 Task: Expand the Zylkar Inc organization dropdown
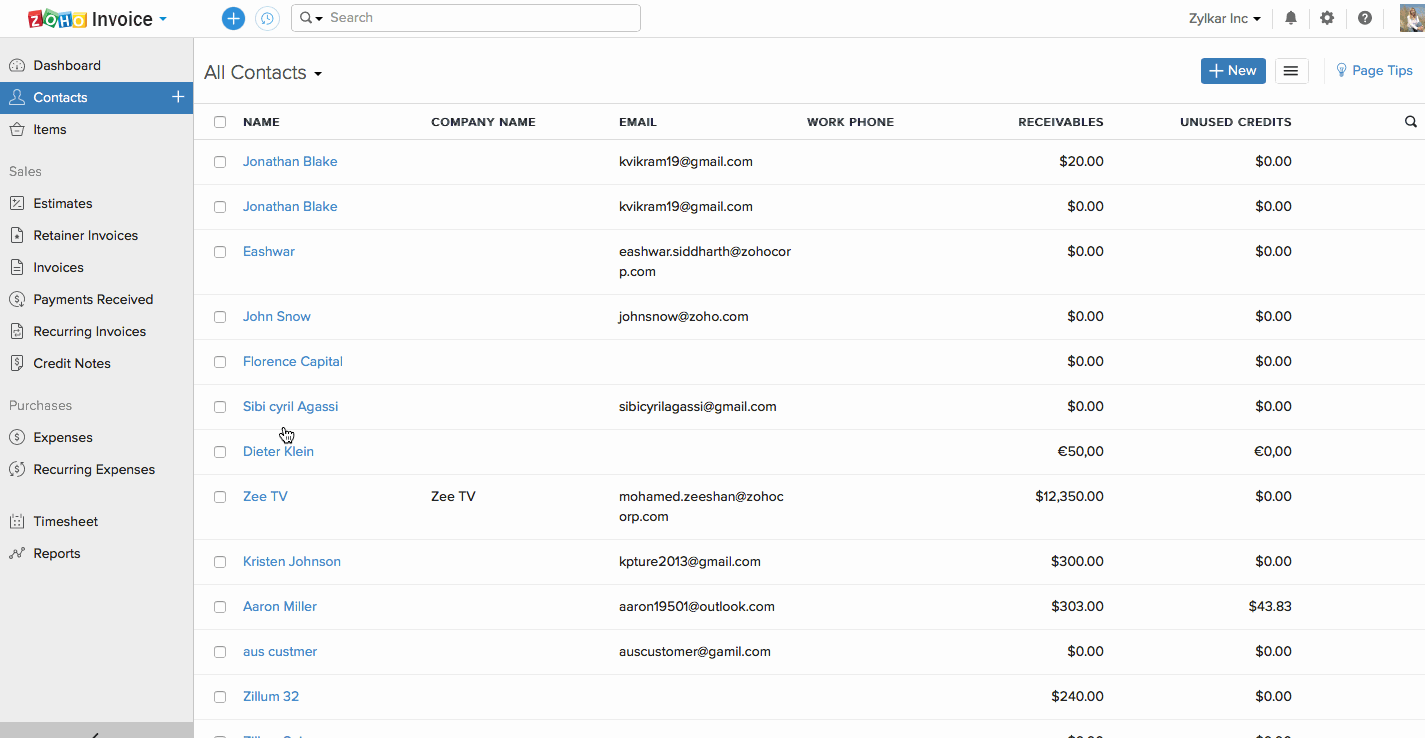coord(1224,18)
